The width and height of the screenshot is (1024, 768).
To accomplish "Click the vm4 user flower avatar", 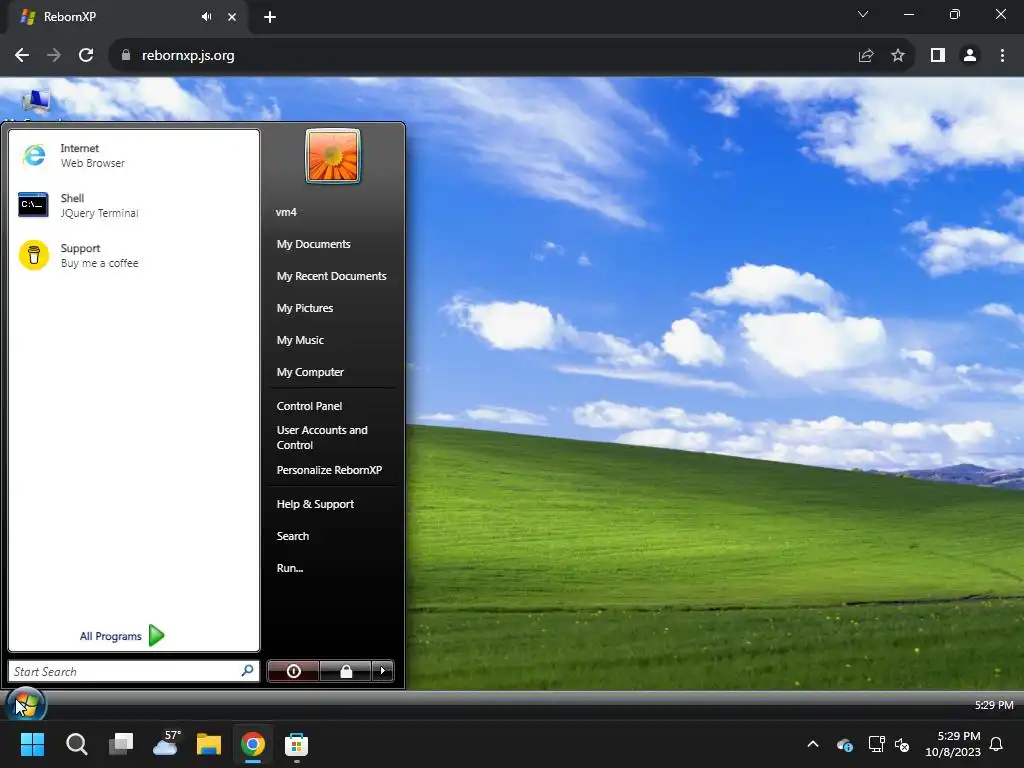I will (x=332, y=156).
